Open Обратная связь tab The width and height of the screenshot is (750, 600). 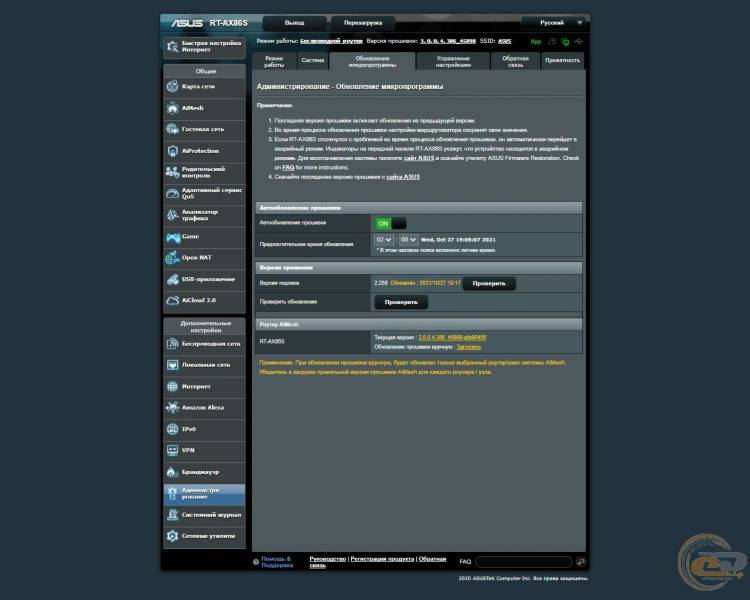[515, 61]
